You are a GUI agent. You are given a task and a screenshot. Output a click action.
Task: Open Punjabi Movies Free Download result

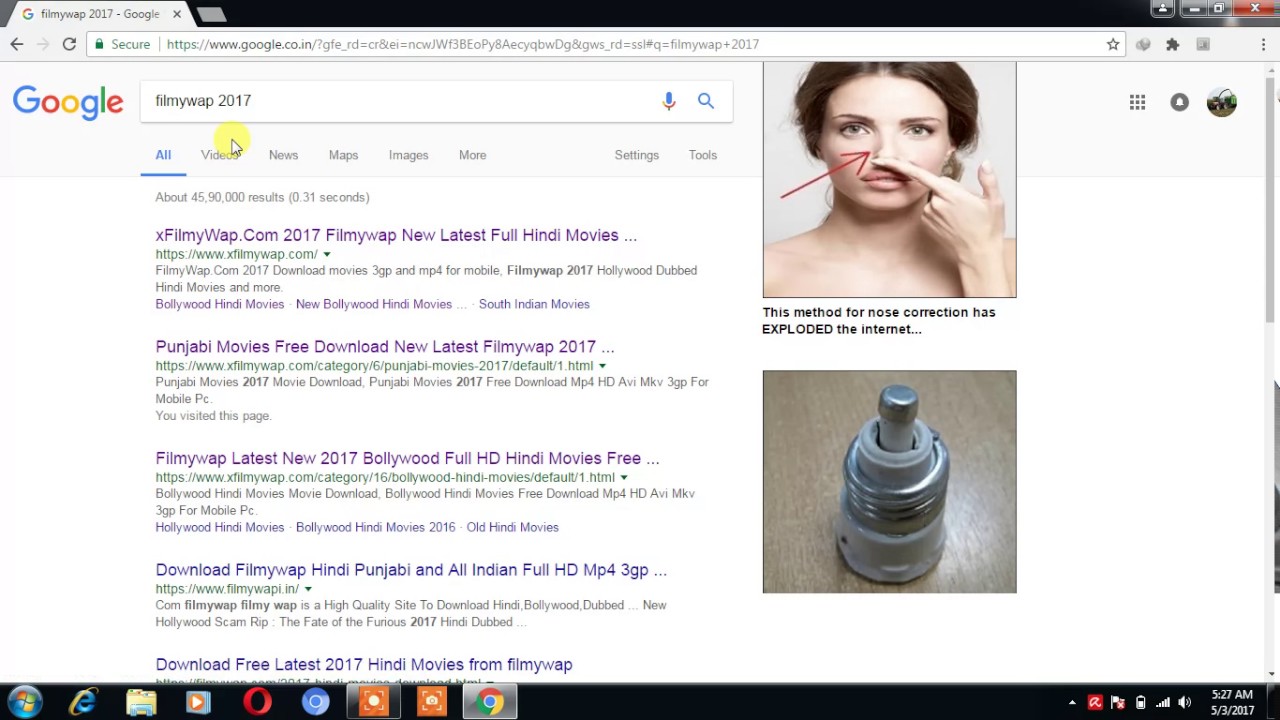[385, 346]
